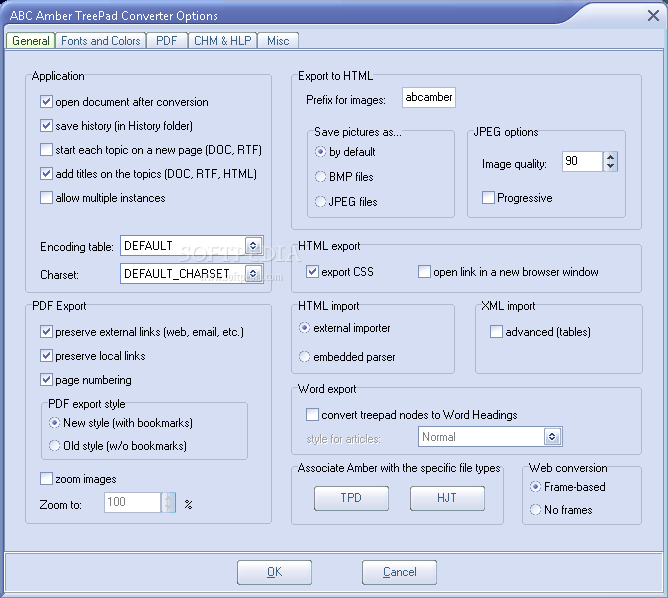Toggle preserve external links checkbox
The width and height of the screenshot is (668, 598).
point(46,332)
